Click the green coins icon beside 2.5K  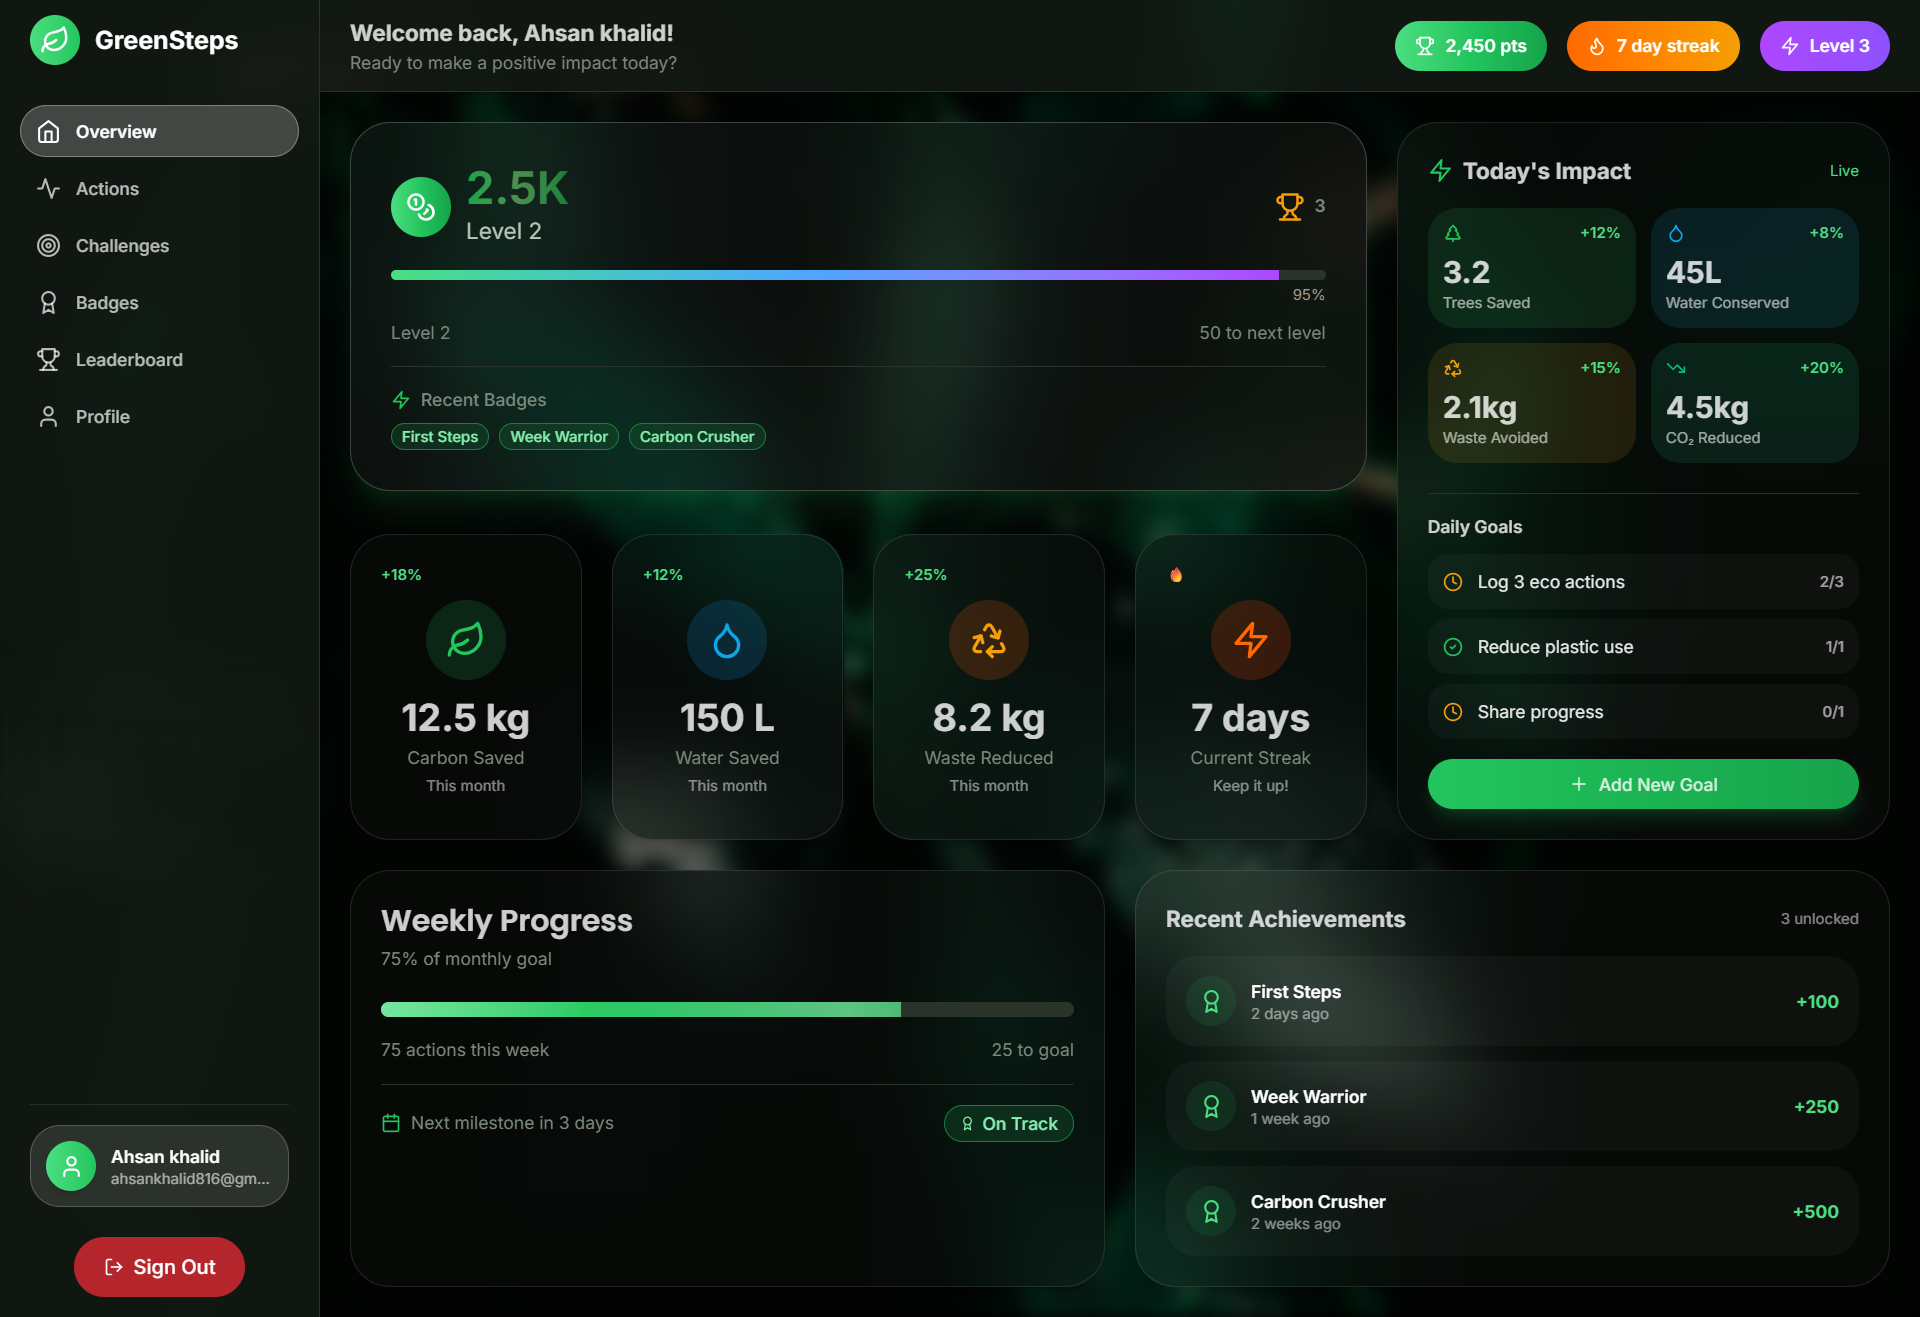point(420,207)
